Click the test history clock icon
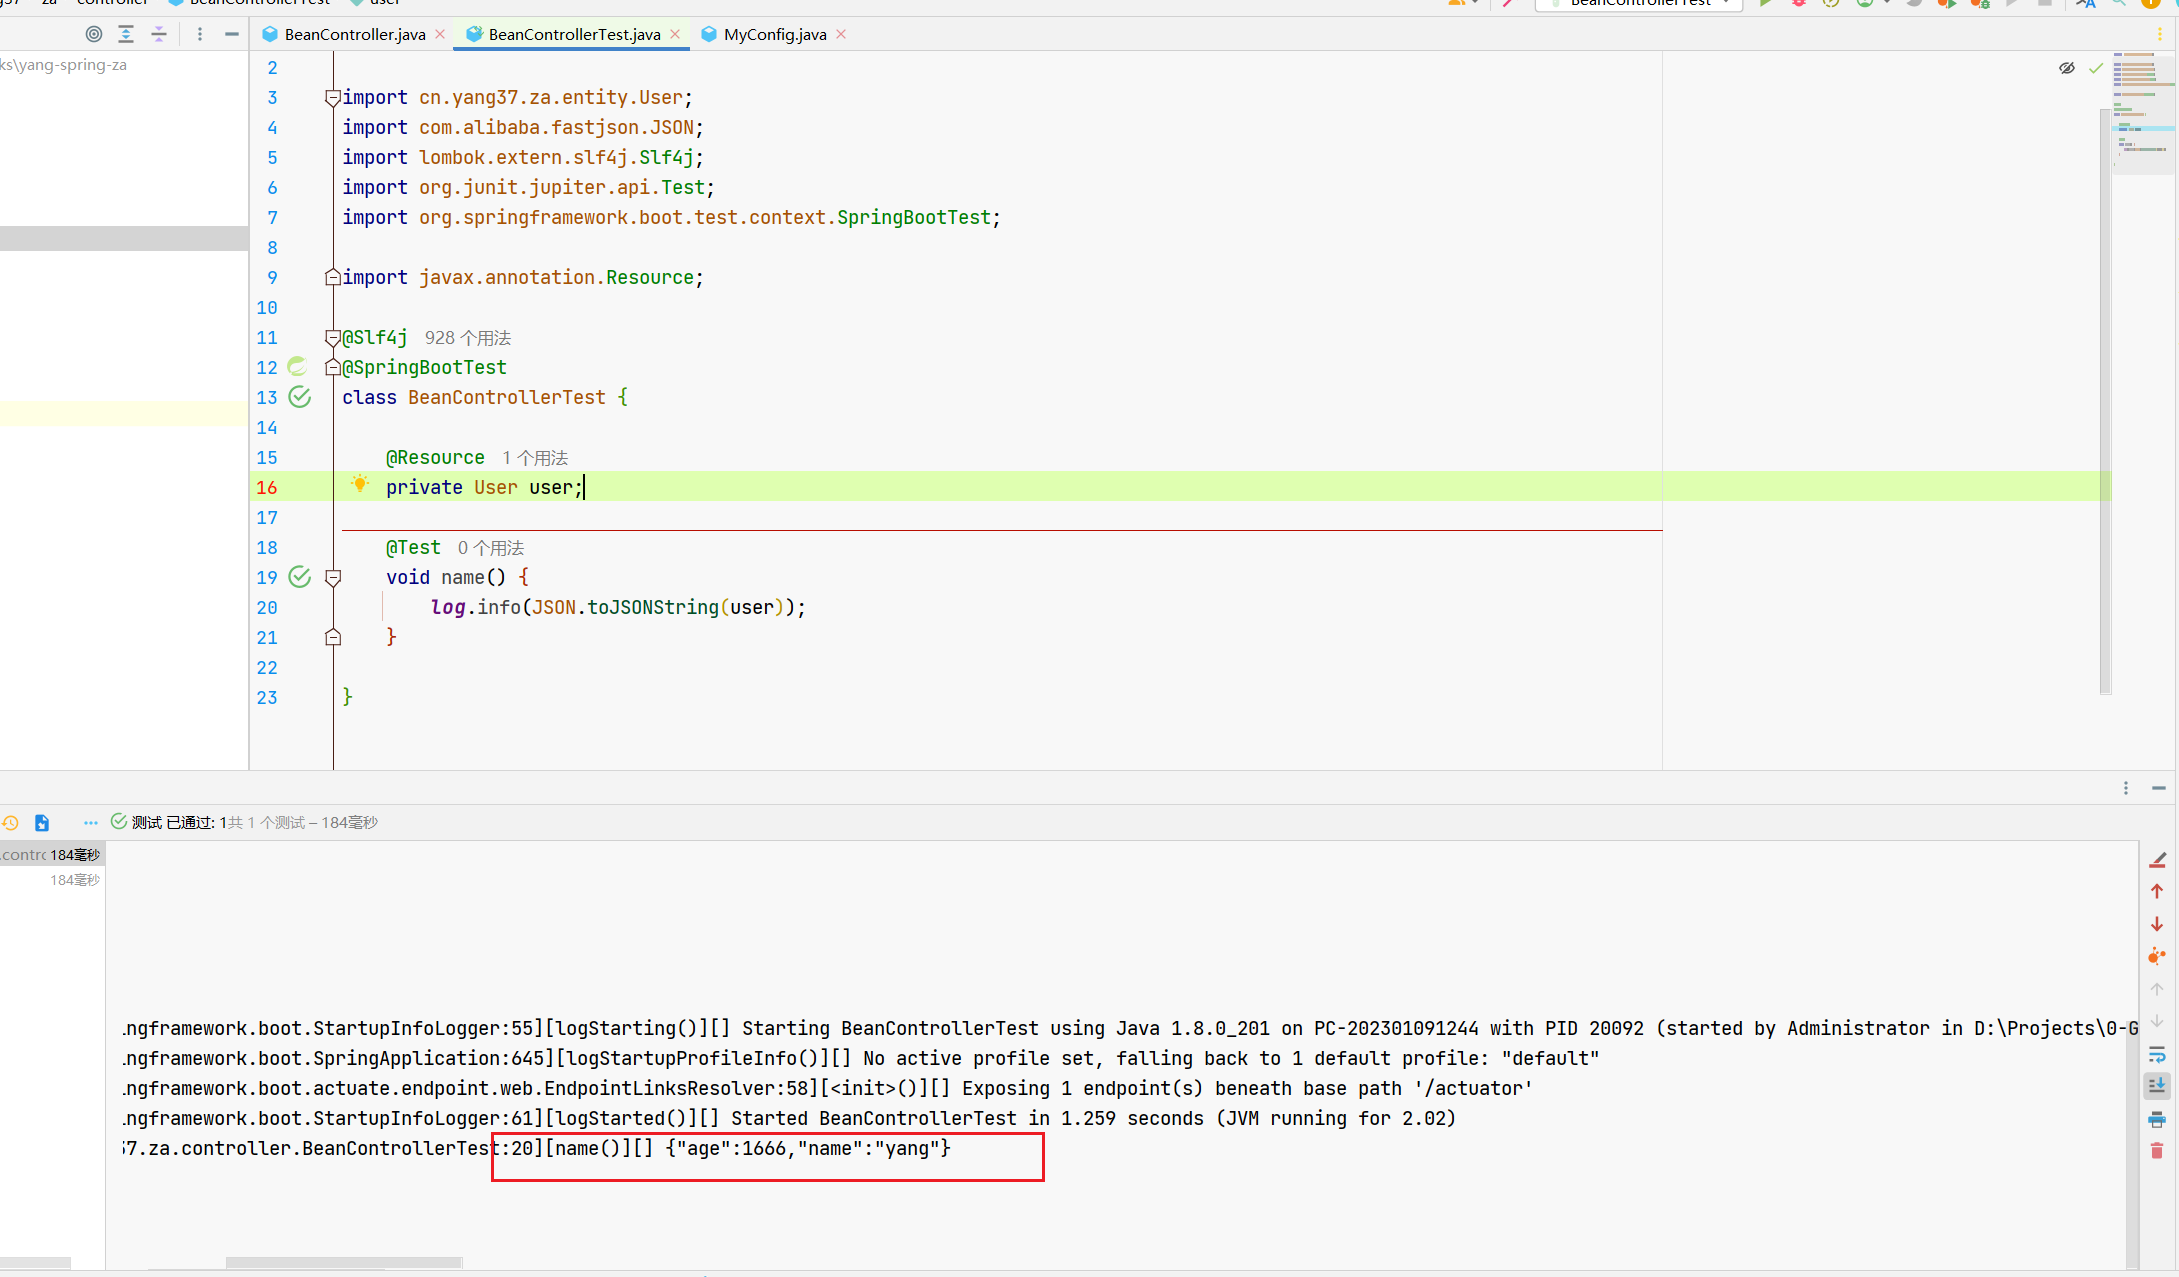The width and height of the screenshot is (2179, 1277). [x=10, y=822]
